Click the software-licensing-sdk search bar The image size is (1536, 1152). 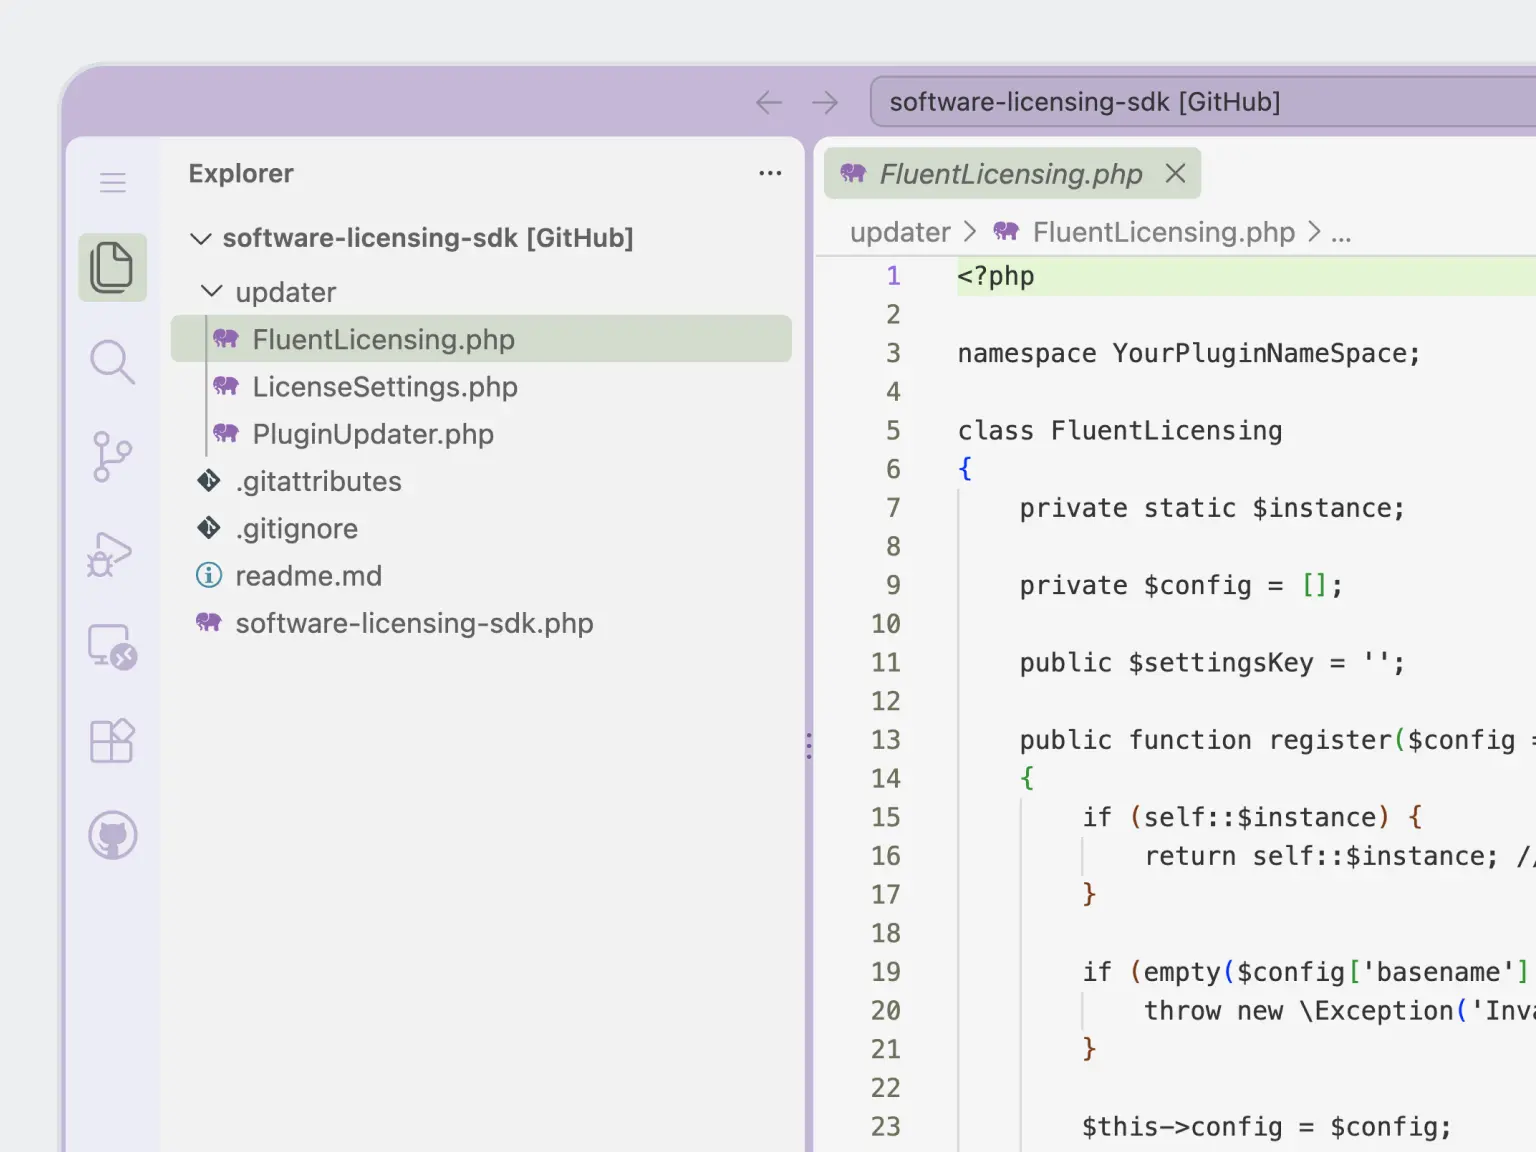[x=1203, y=102]
